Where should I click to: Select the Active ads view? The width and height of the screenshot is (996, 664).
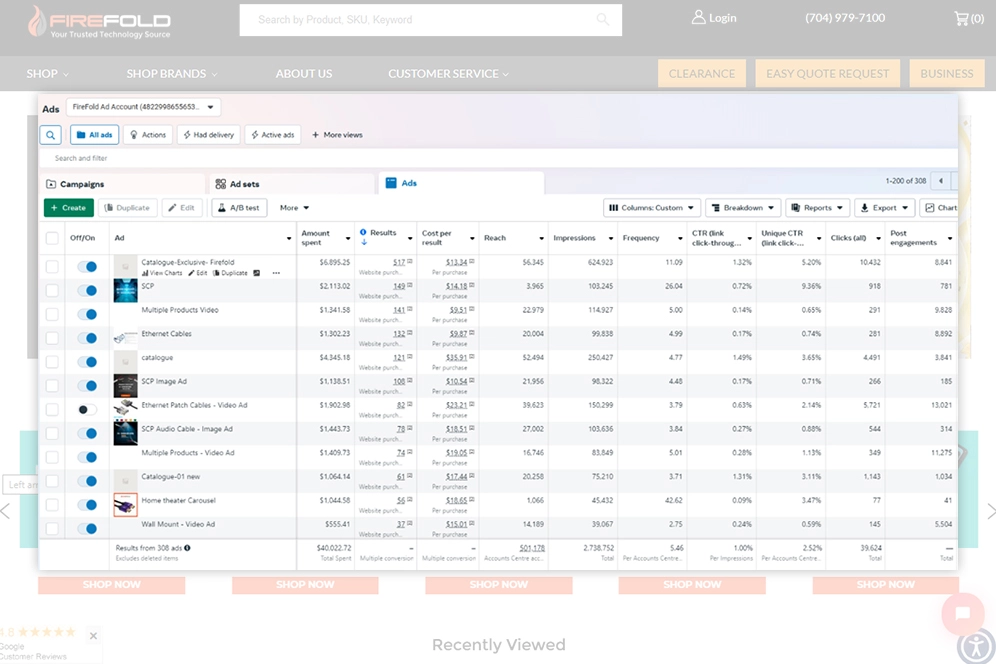(273, 135)
